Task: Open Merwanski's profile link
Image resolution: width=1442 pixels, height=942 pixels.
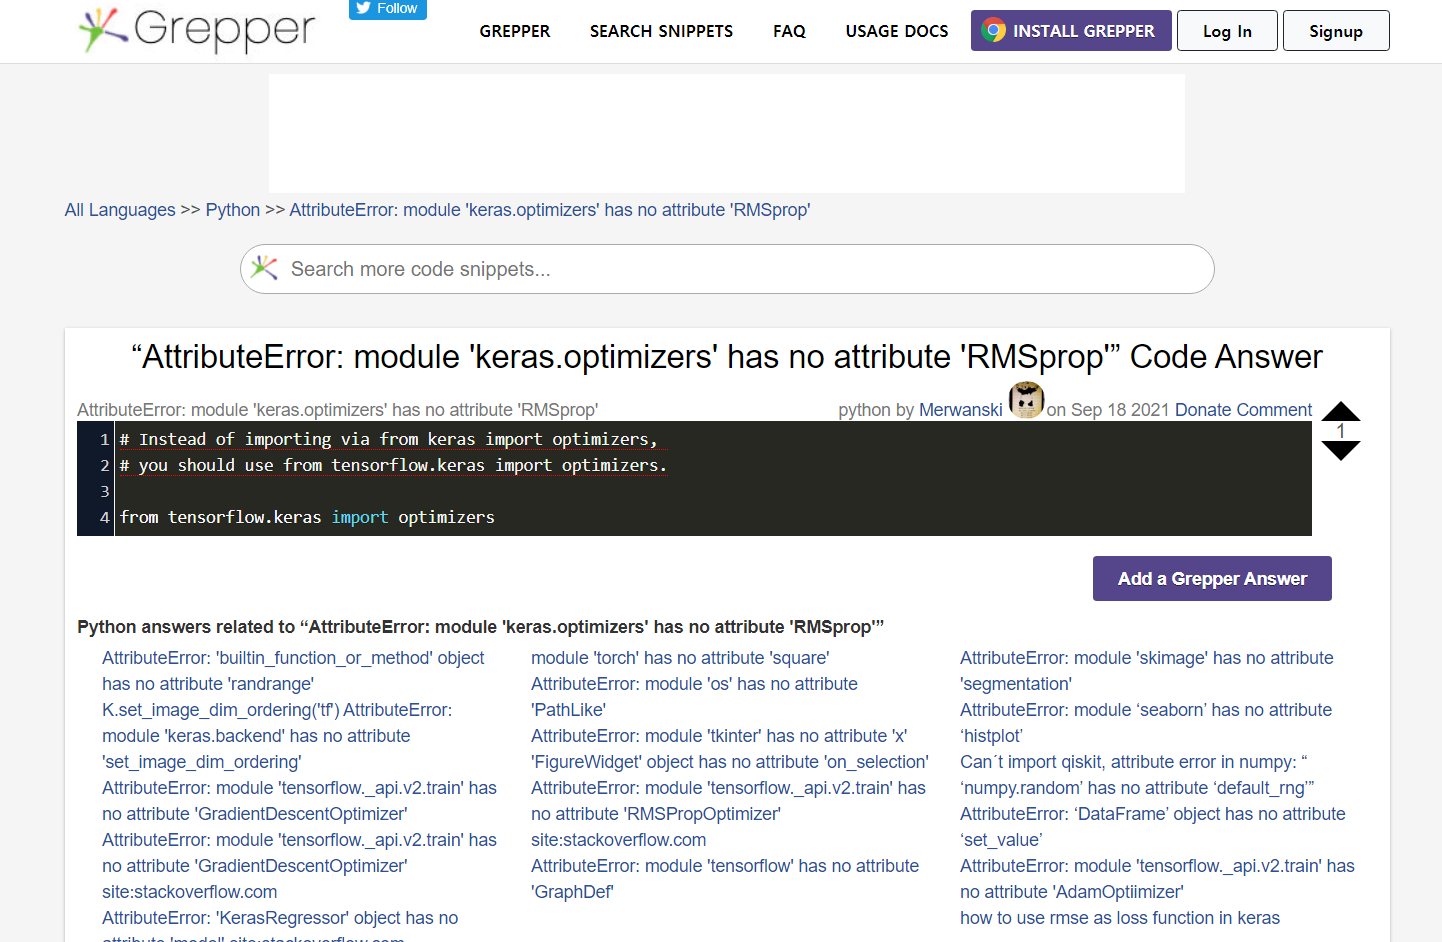Action: [x=960, y=410]
